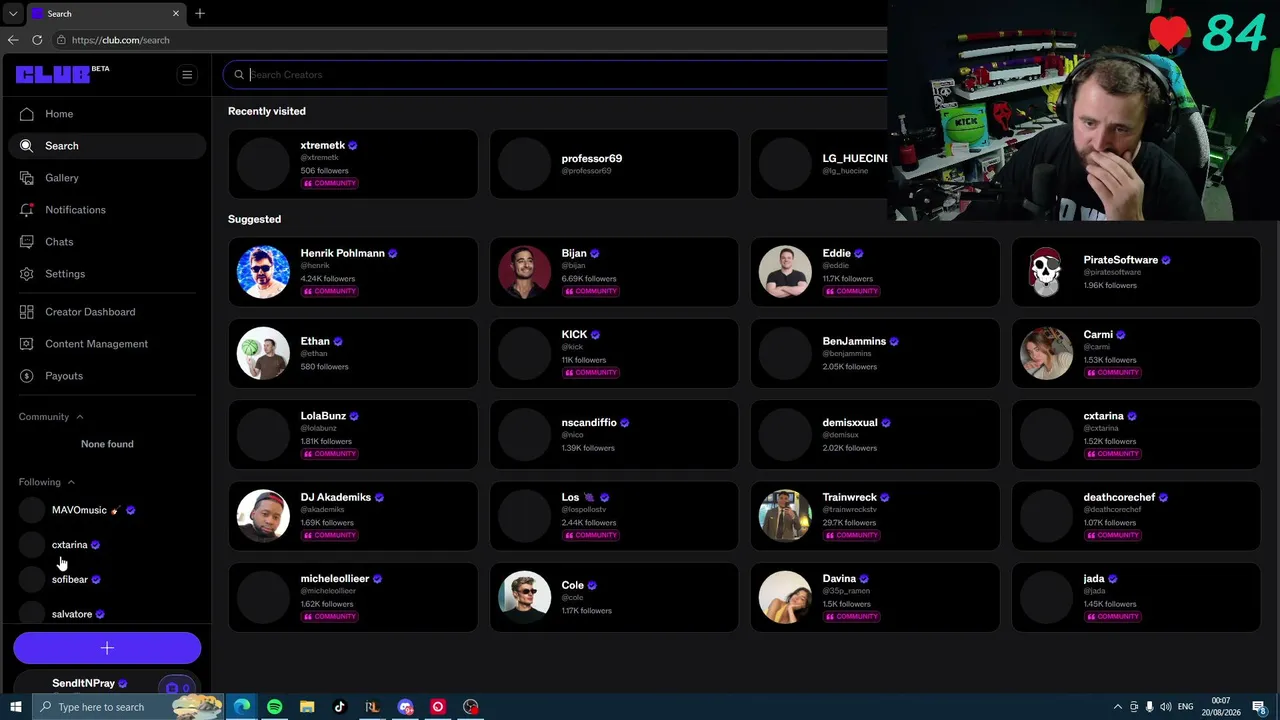Open the Home page from sidebar

(x=107, y=114)
